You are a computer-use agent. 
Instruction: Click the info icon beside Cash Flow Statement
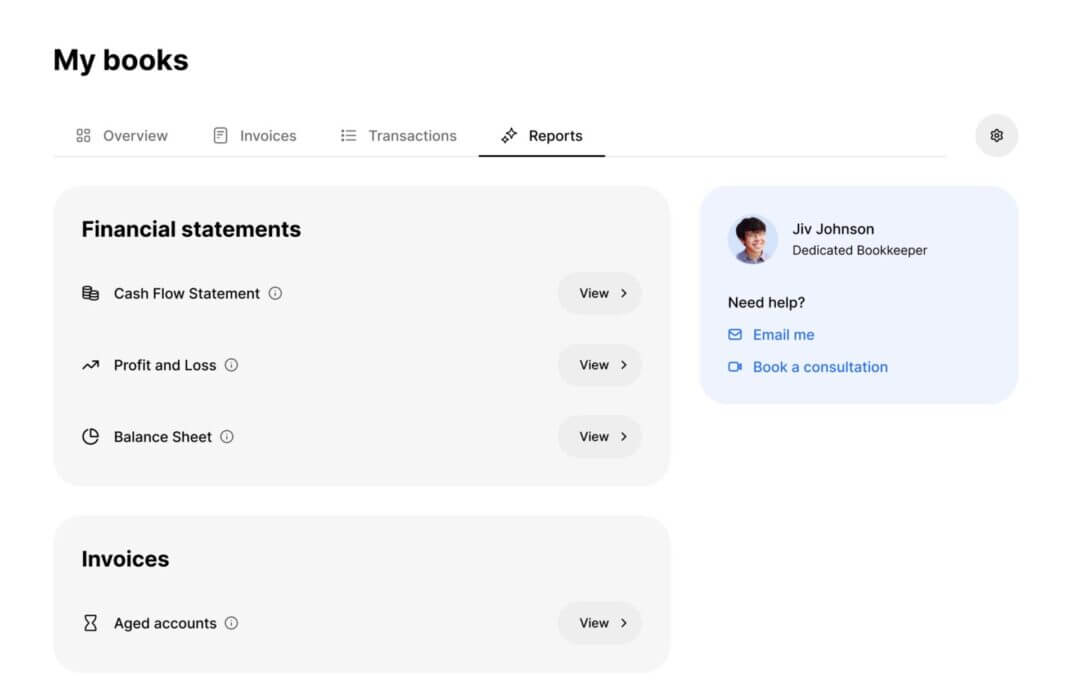[276, 294]
